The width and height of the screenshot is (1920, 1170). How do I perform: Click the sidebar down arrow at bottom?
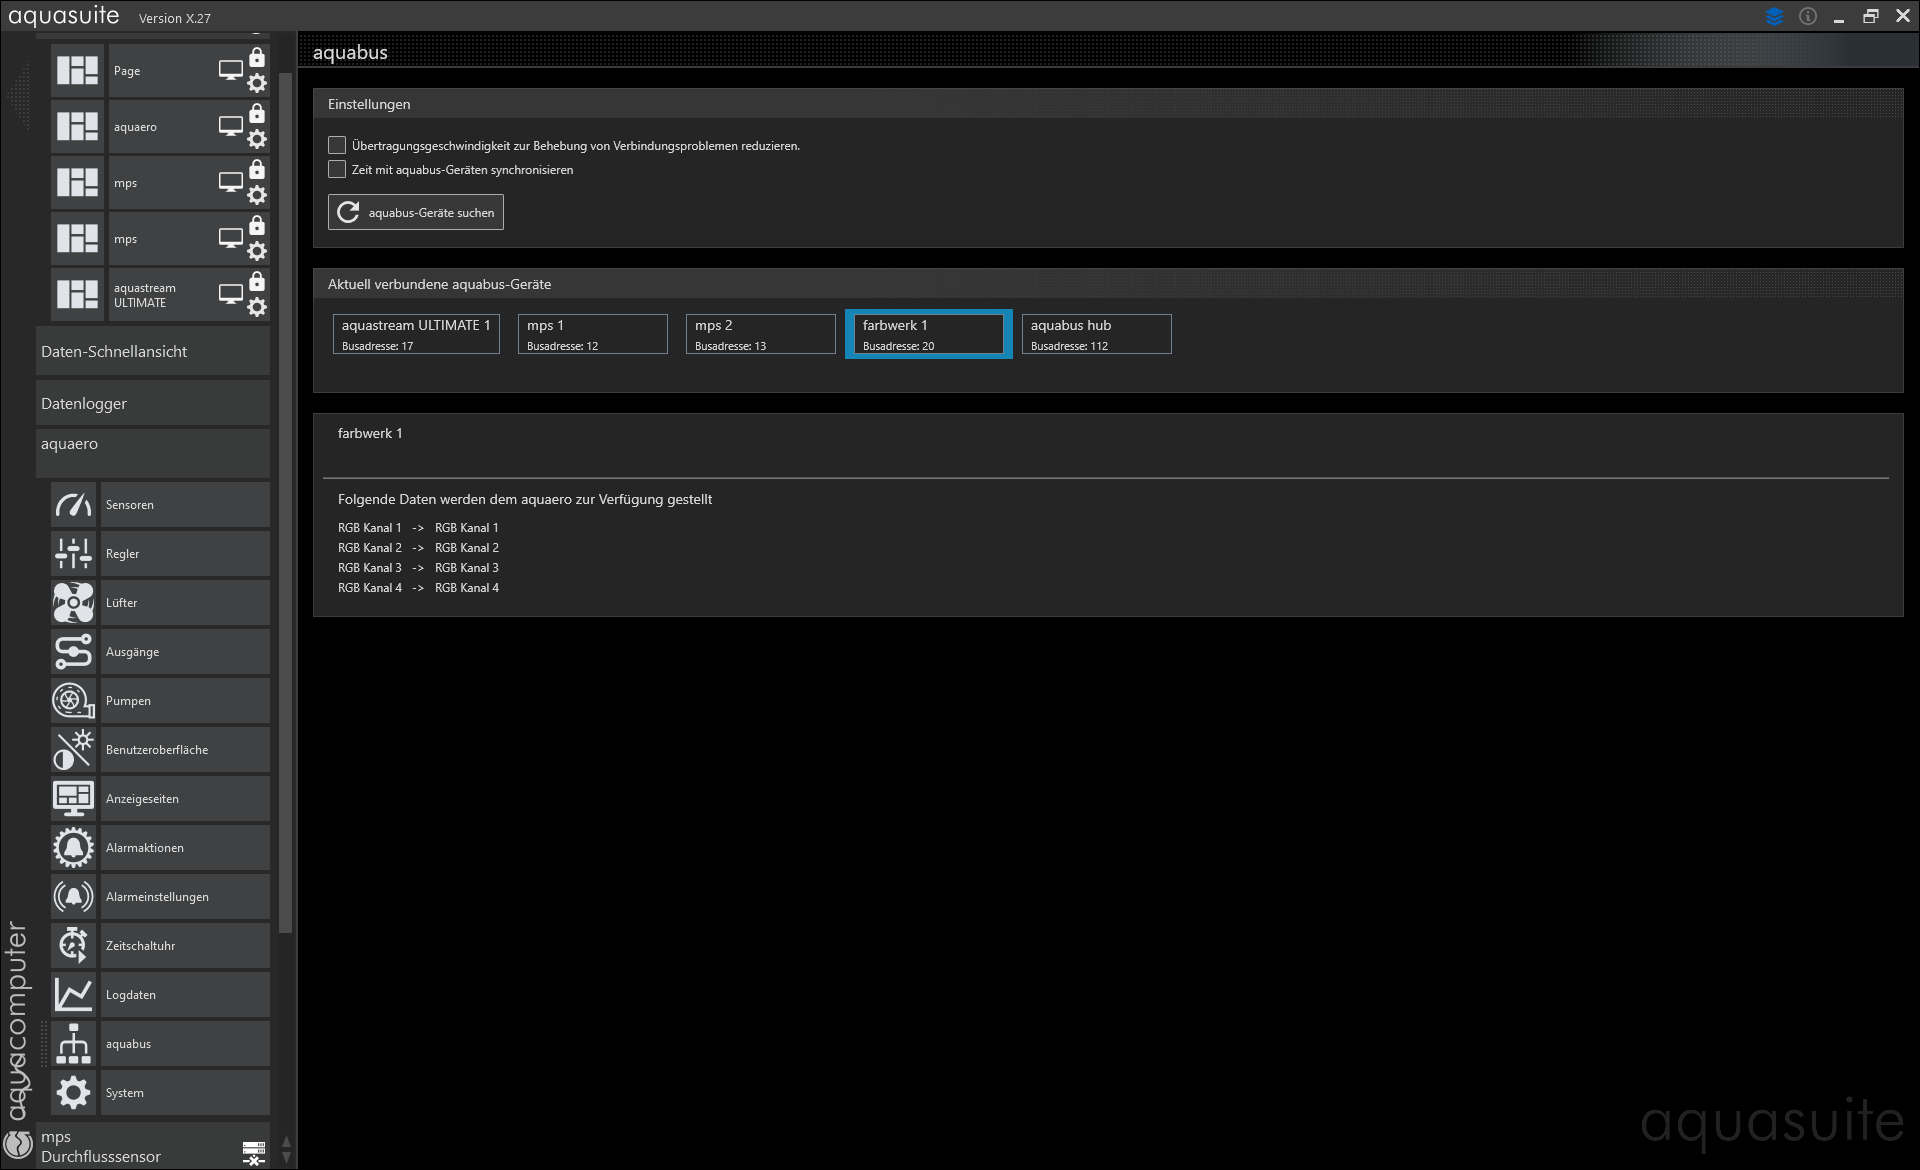287,1158
